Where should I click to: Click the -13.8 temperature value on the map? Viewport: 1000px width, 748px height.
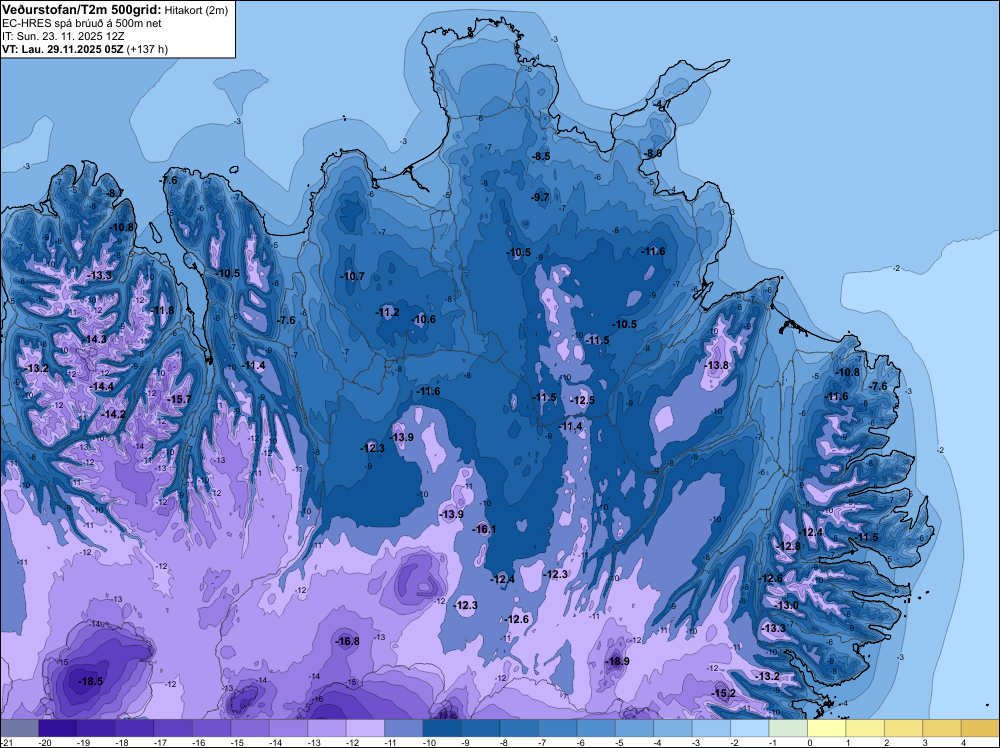tap(716, 365)
